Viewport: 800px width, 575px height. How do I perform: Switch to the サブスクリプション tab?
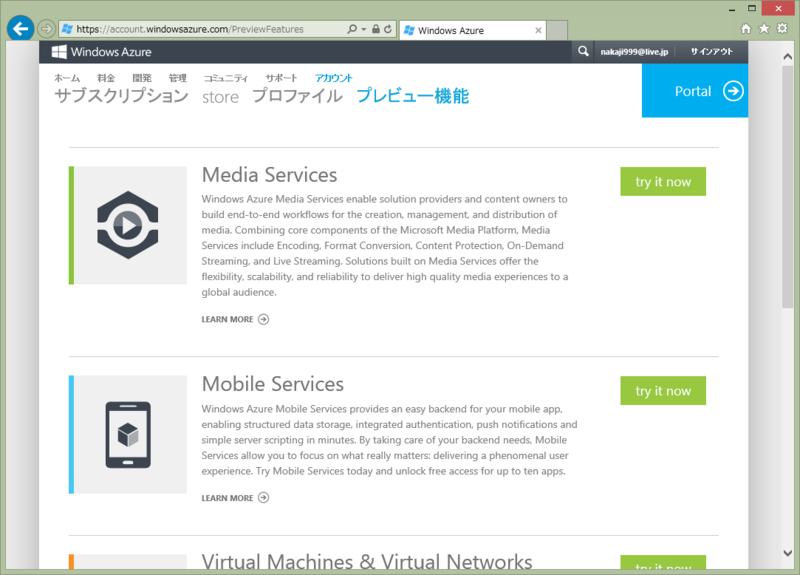(x=121, y=95)
